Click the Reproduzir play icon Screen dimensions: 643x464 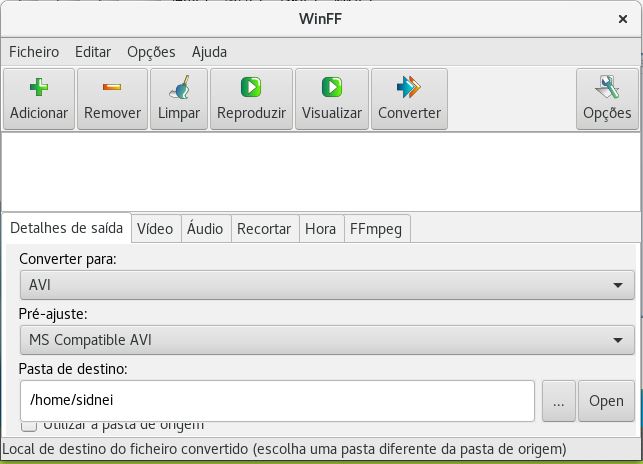[251, 87]
